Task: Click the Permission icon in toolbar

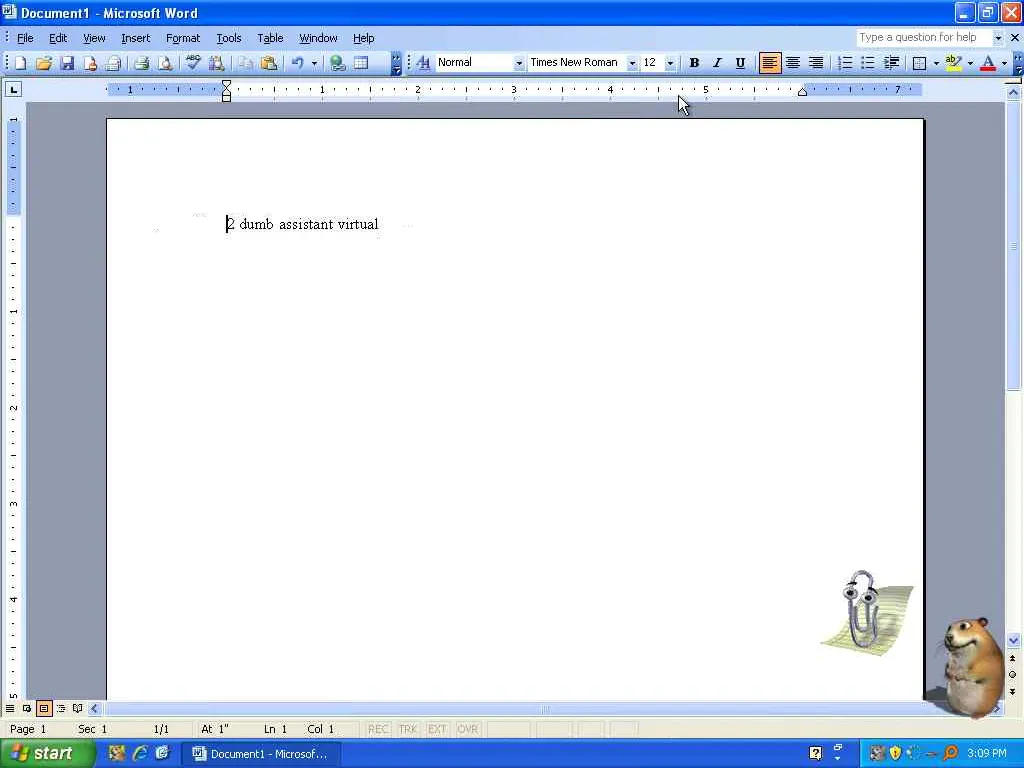Action: coord(90,63)
